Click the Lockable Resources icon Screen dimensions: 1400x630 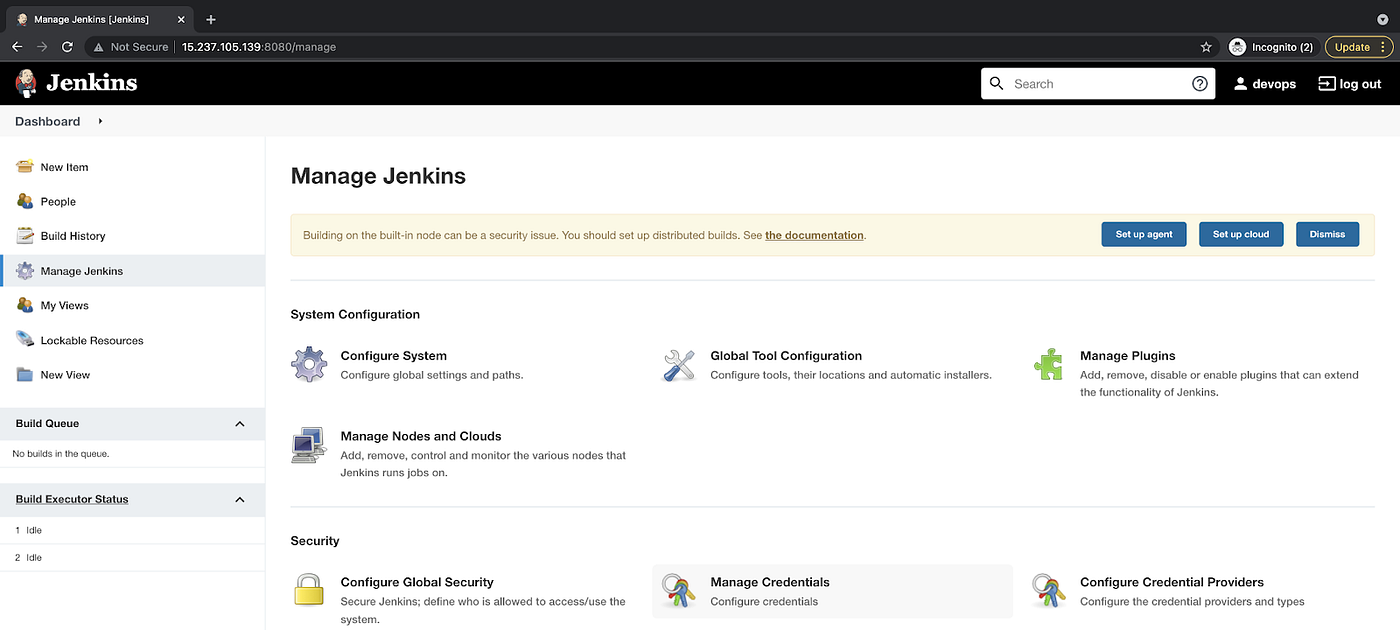(25, 340)
